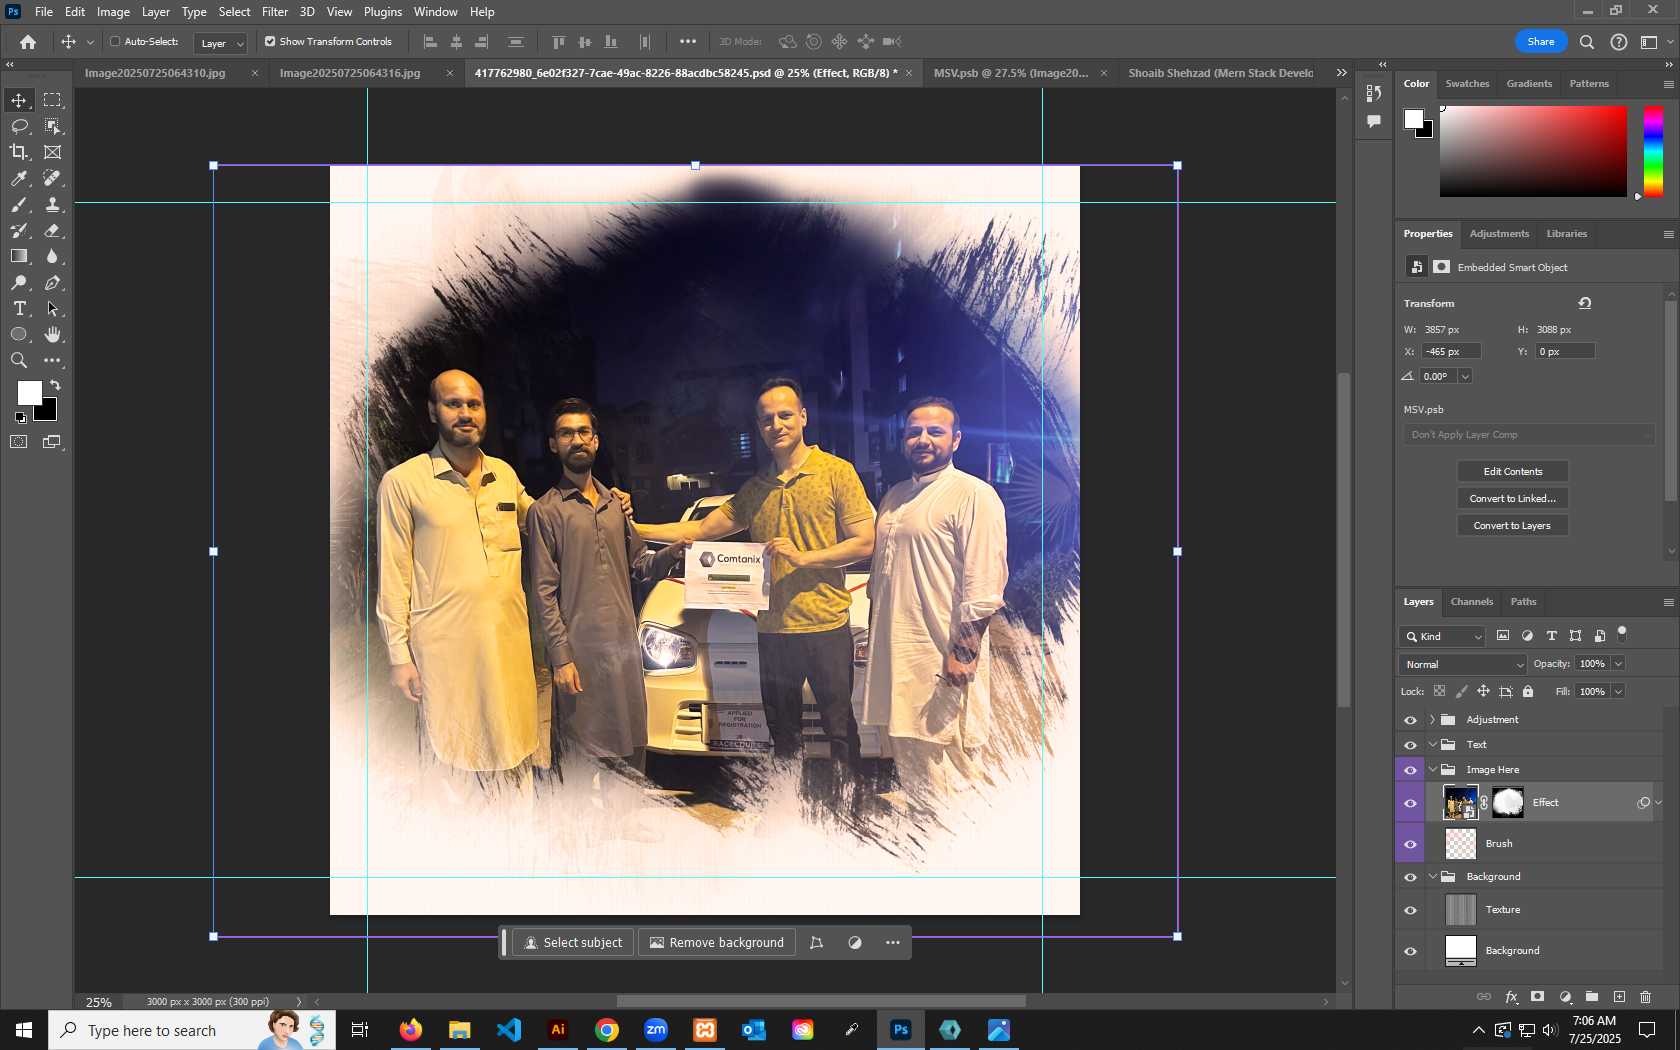This screenshot has width=1680, height=1050.
Task: Switch to the Channels tab
Action: pyautogui.click(x=1471, y=602)
